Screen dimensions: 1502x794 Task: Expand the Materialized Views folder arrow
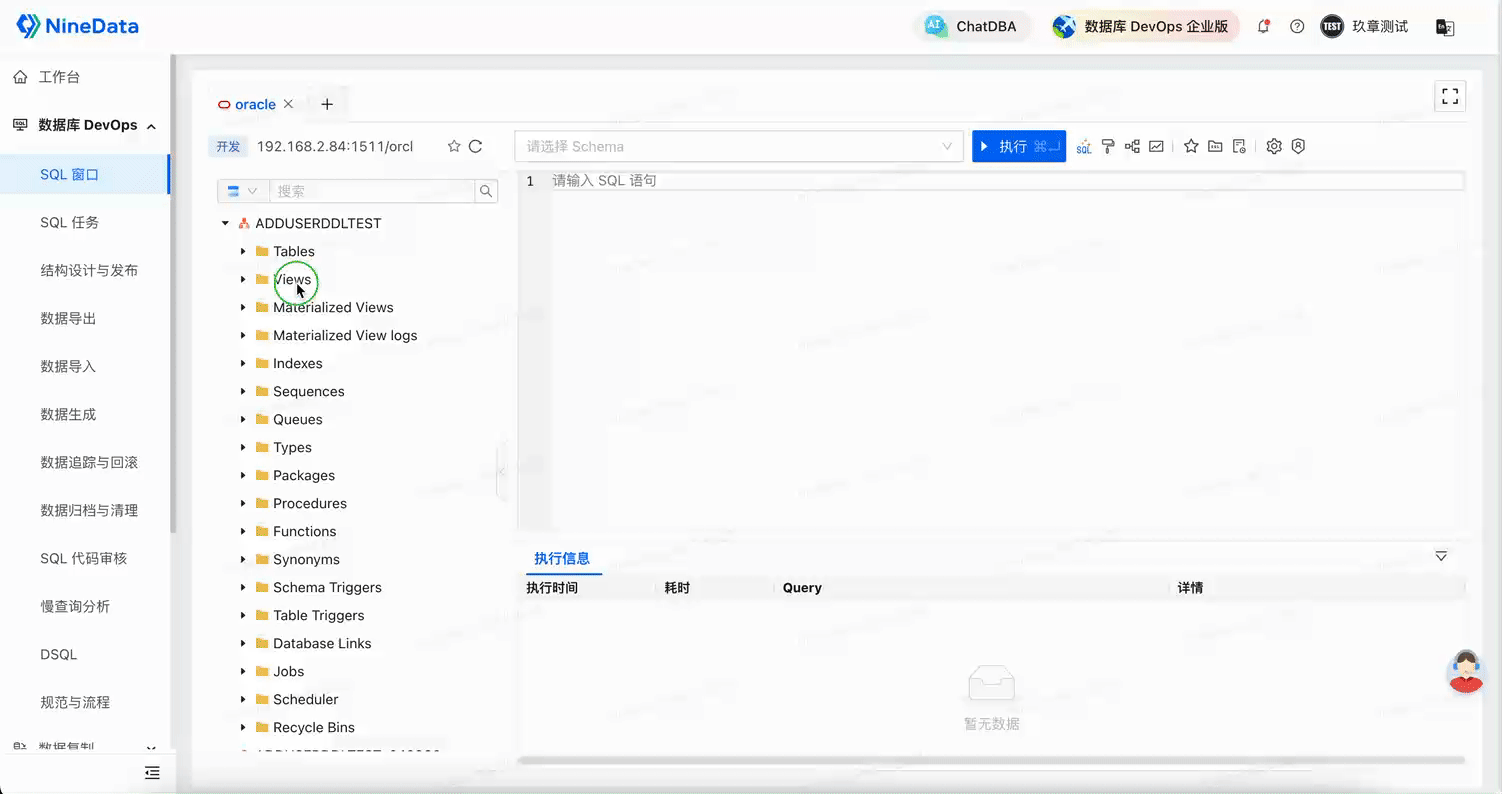pos(243,308)
